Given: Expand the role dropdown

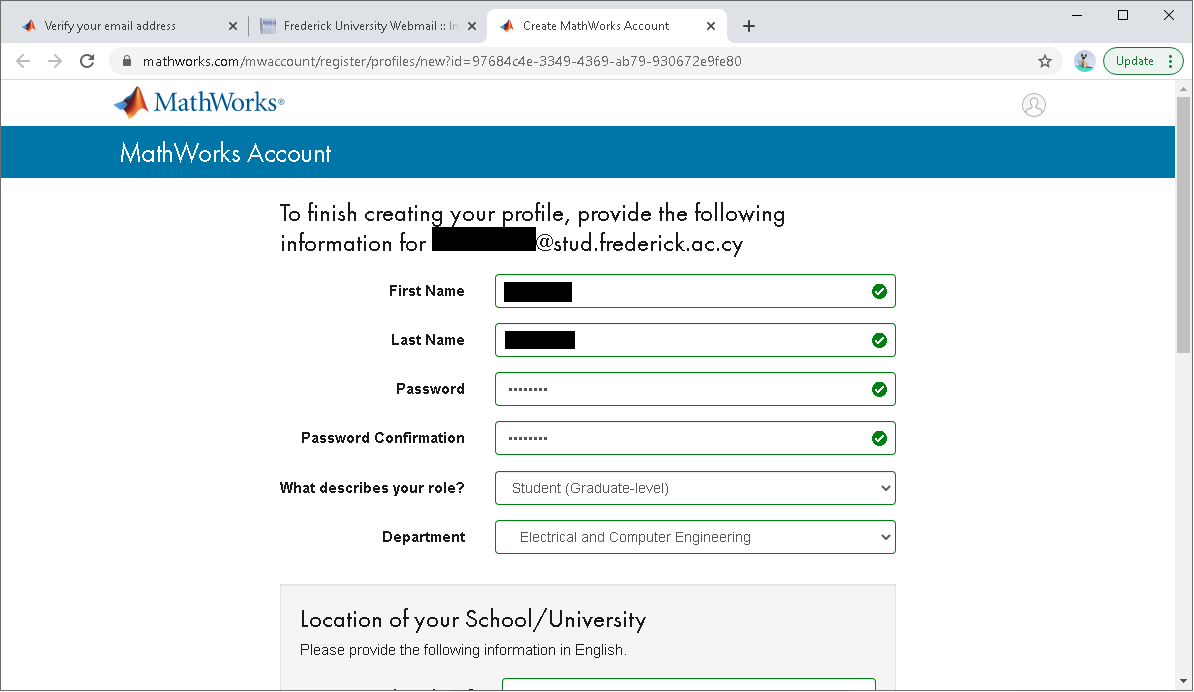Looking at the screenshot, I should pos(695,488).
